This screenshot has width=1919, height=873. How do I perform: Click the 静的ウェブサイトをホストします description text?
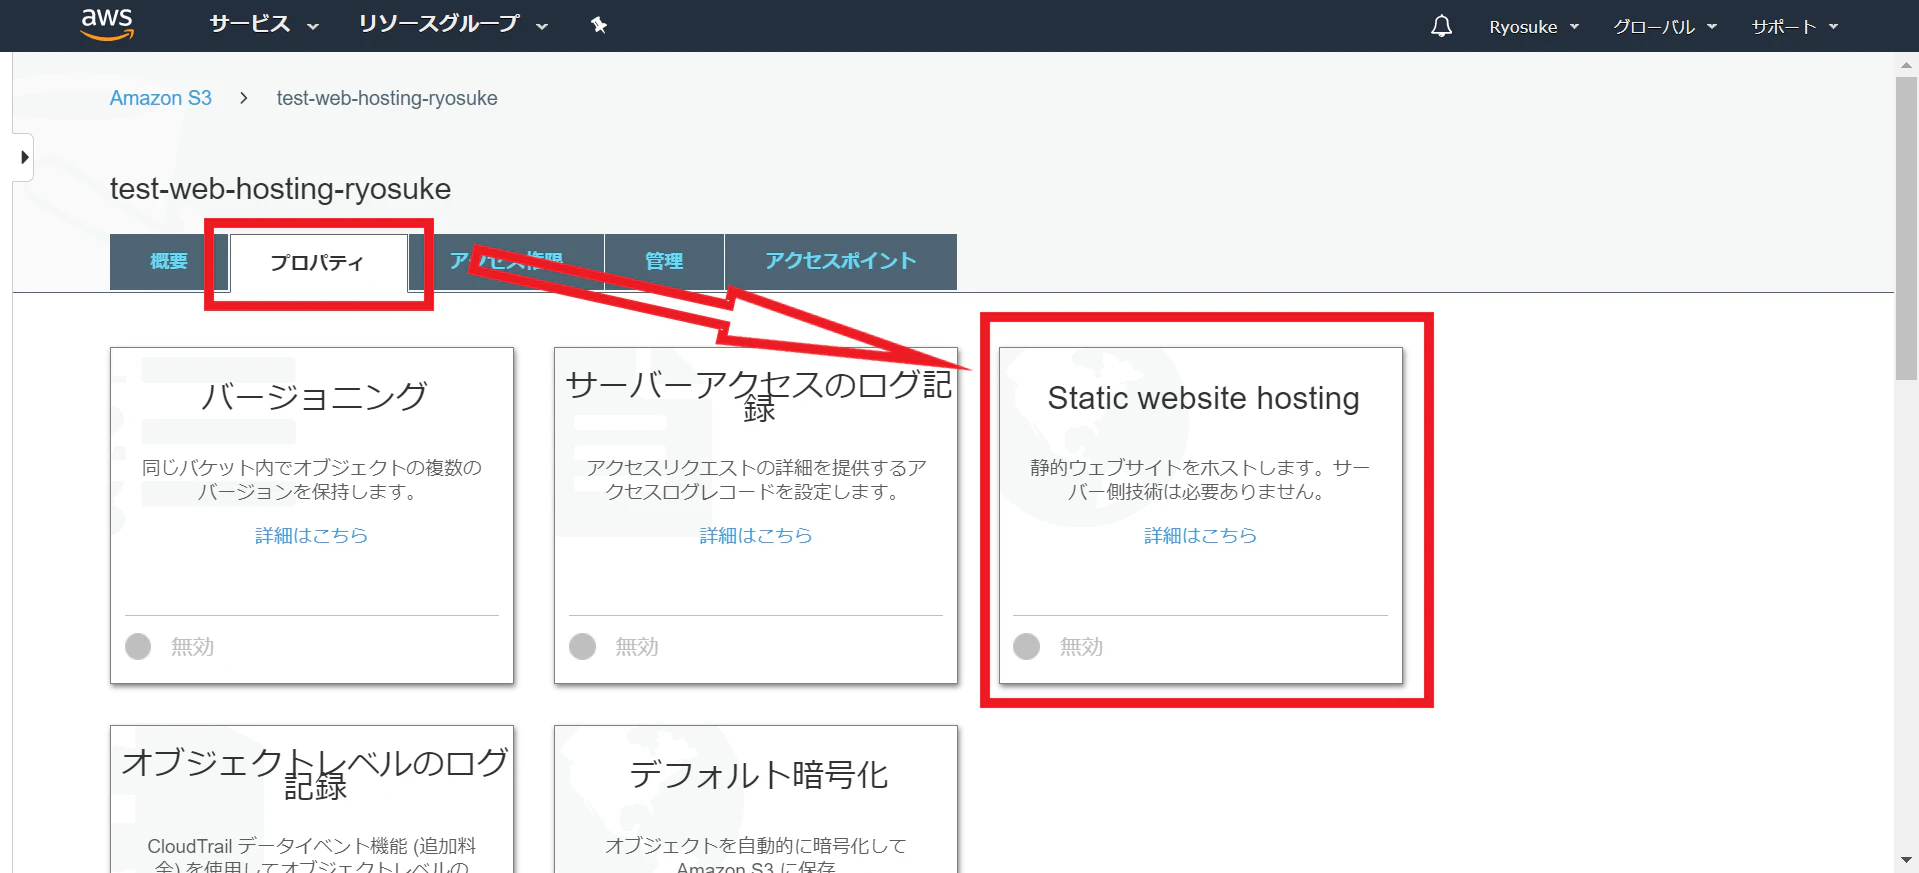click(x=1201, y=480)
